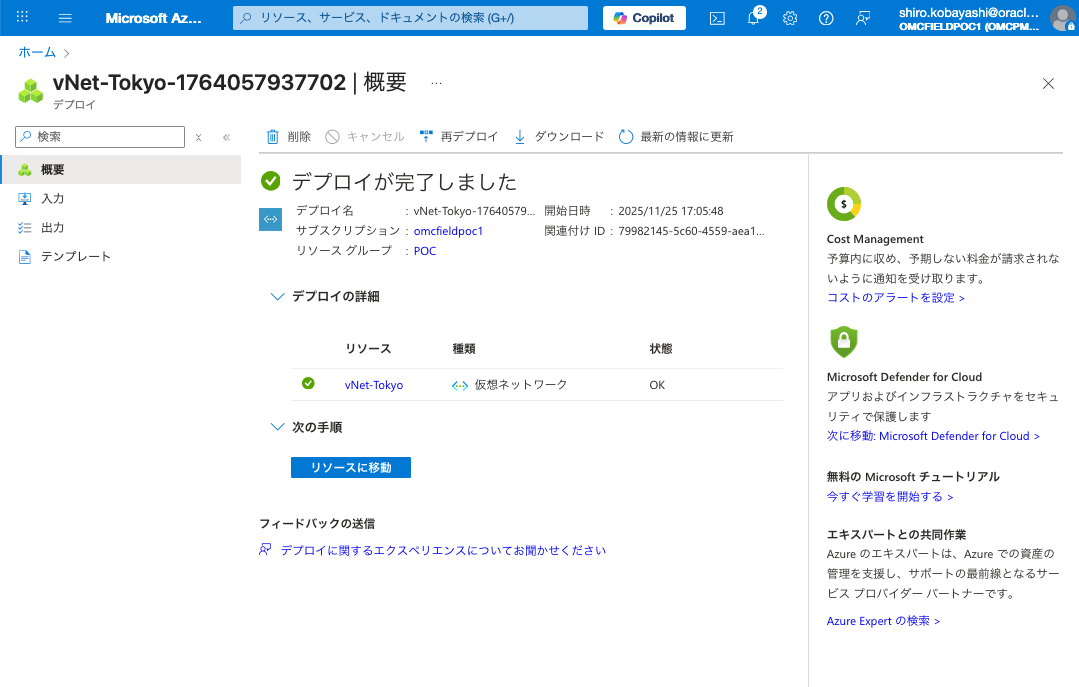The height and width of the screenshot is (687, 1079).
Task: Click the 関連付け ID value text
Action: [691, 231]
